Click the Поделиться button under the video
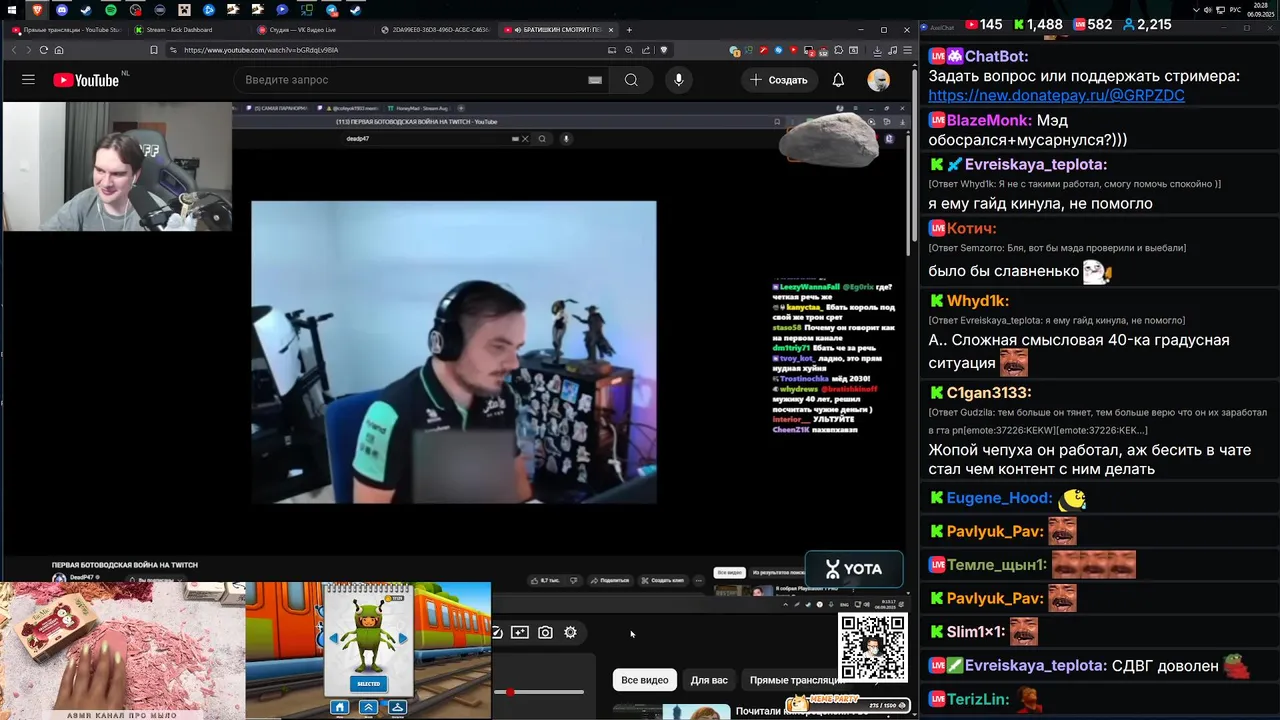 [609, 580]
